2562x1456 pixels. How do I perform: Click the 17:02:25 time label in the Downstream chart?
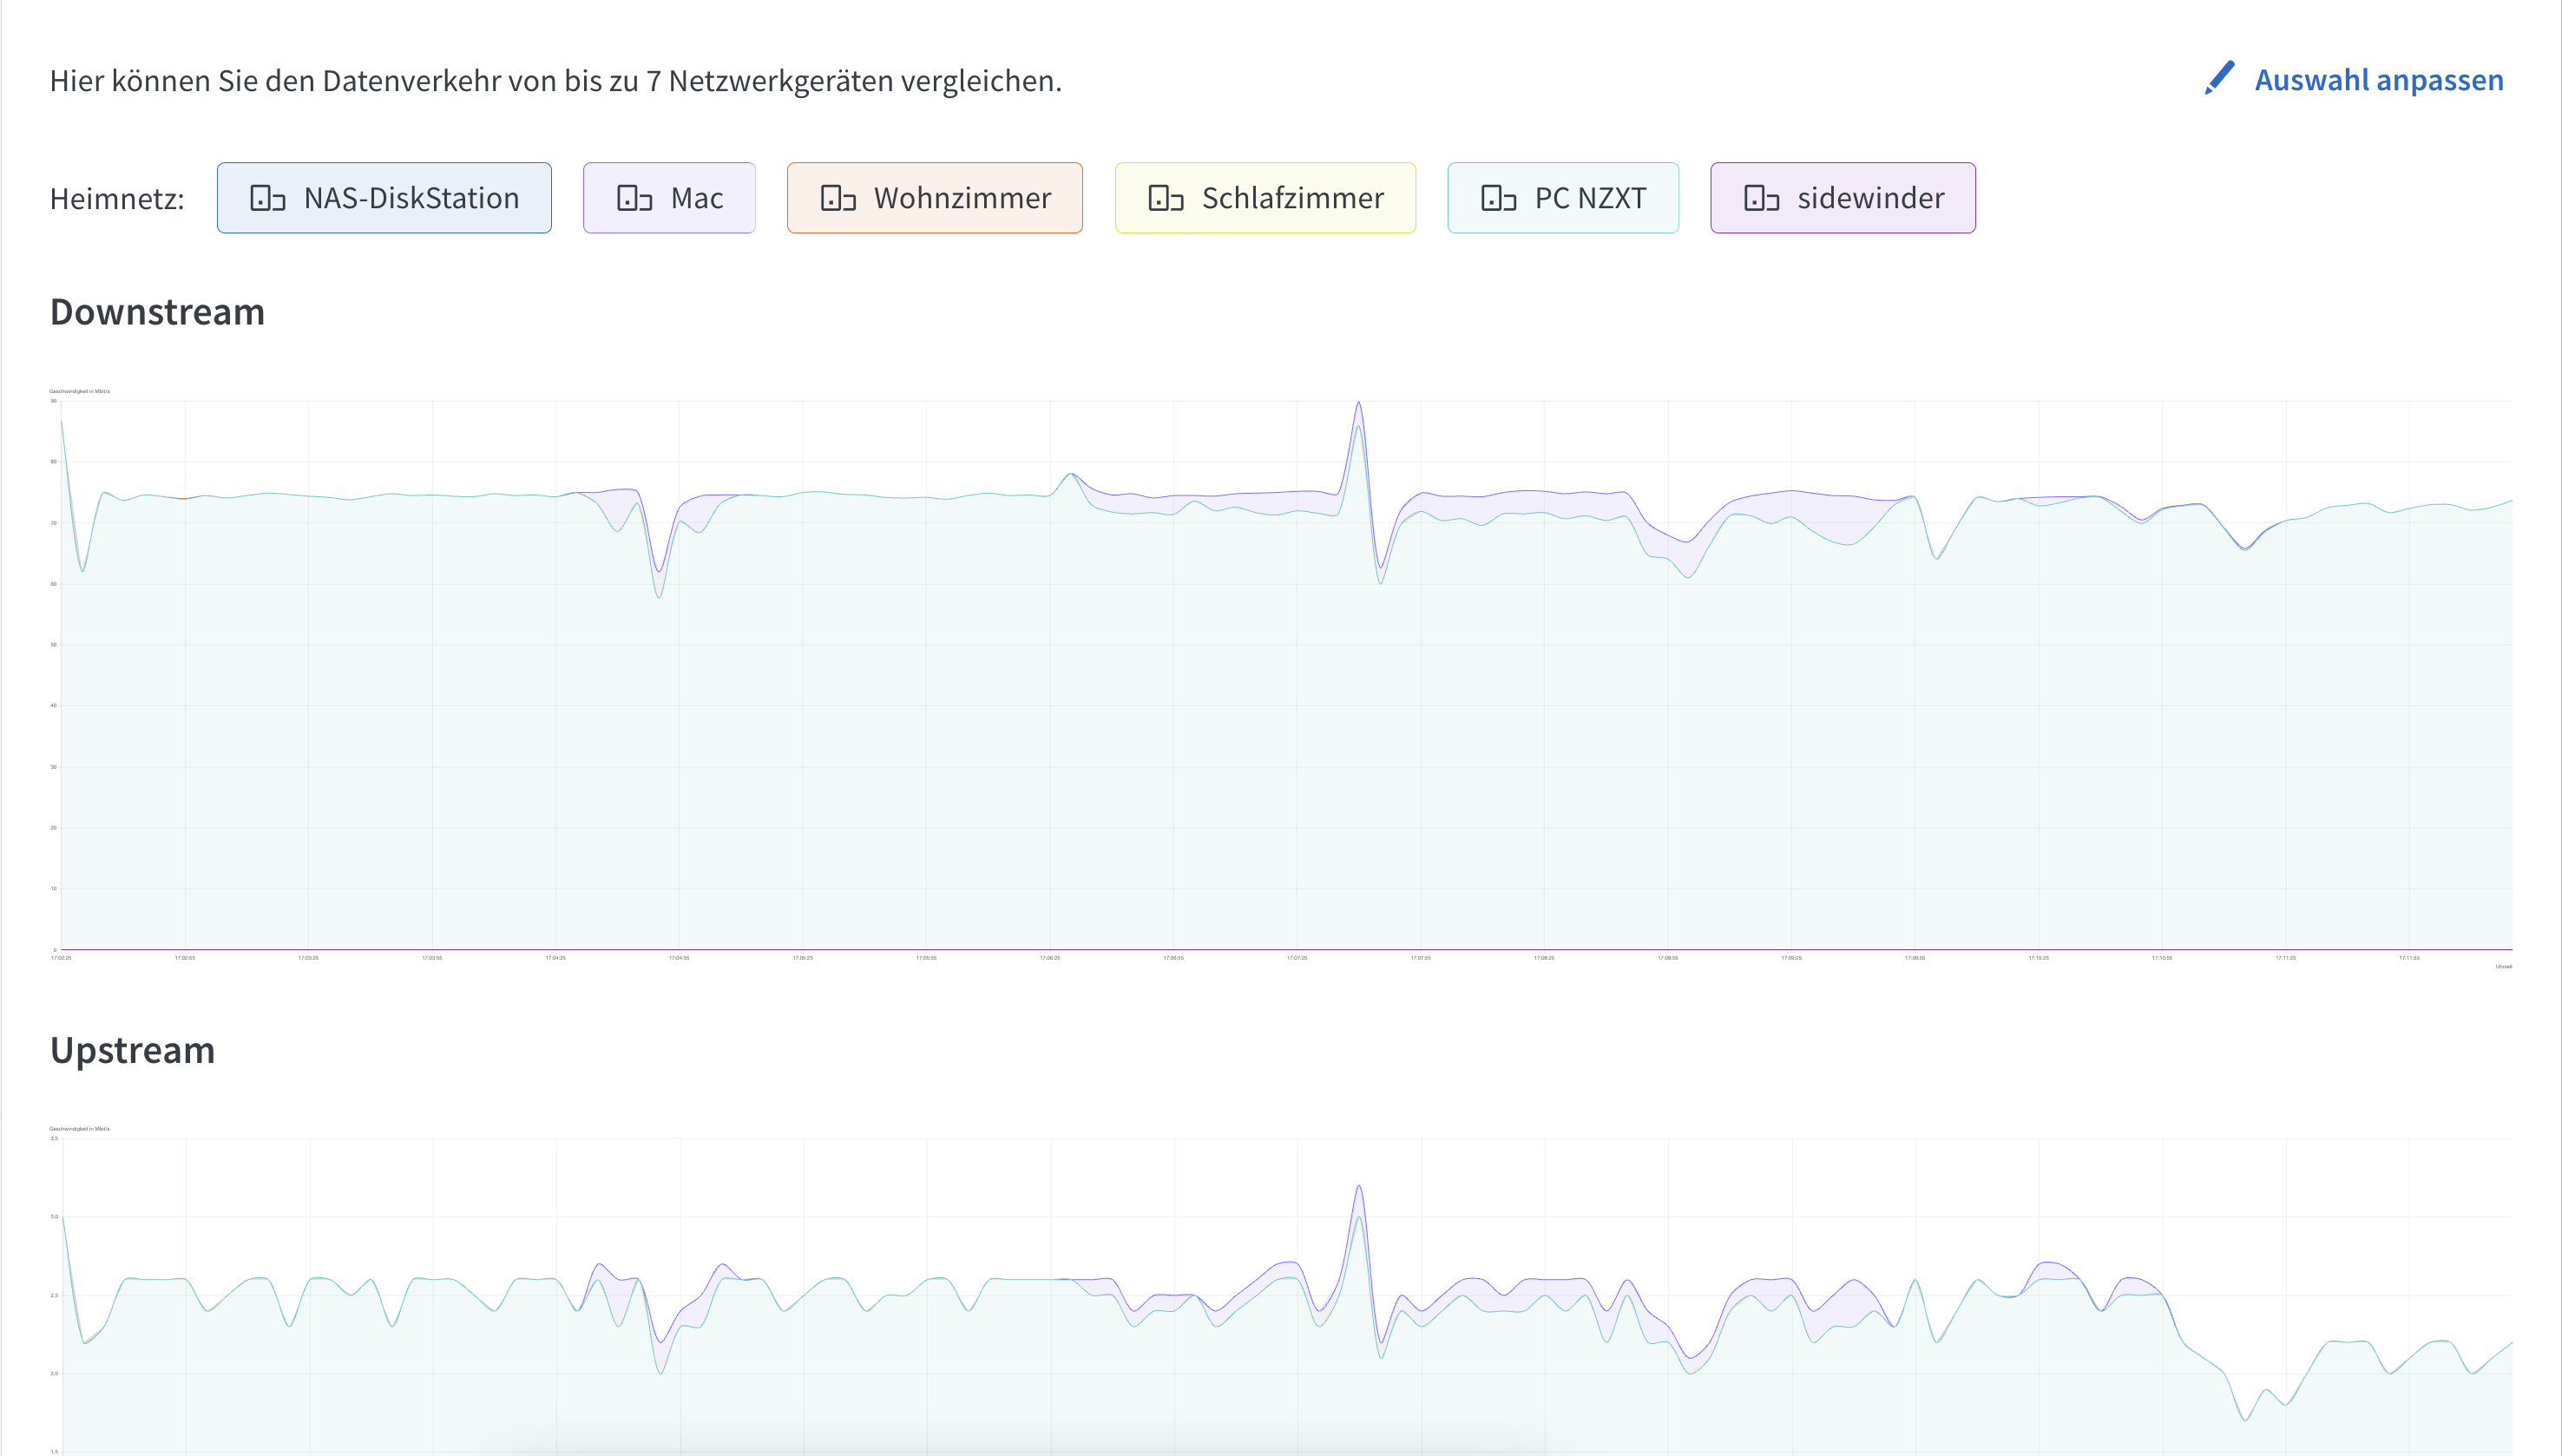61,958
